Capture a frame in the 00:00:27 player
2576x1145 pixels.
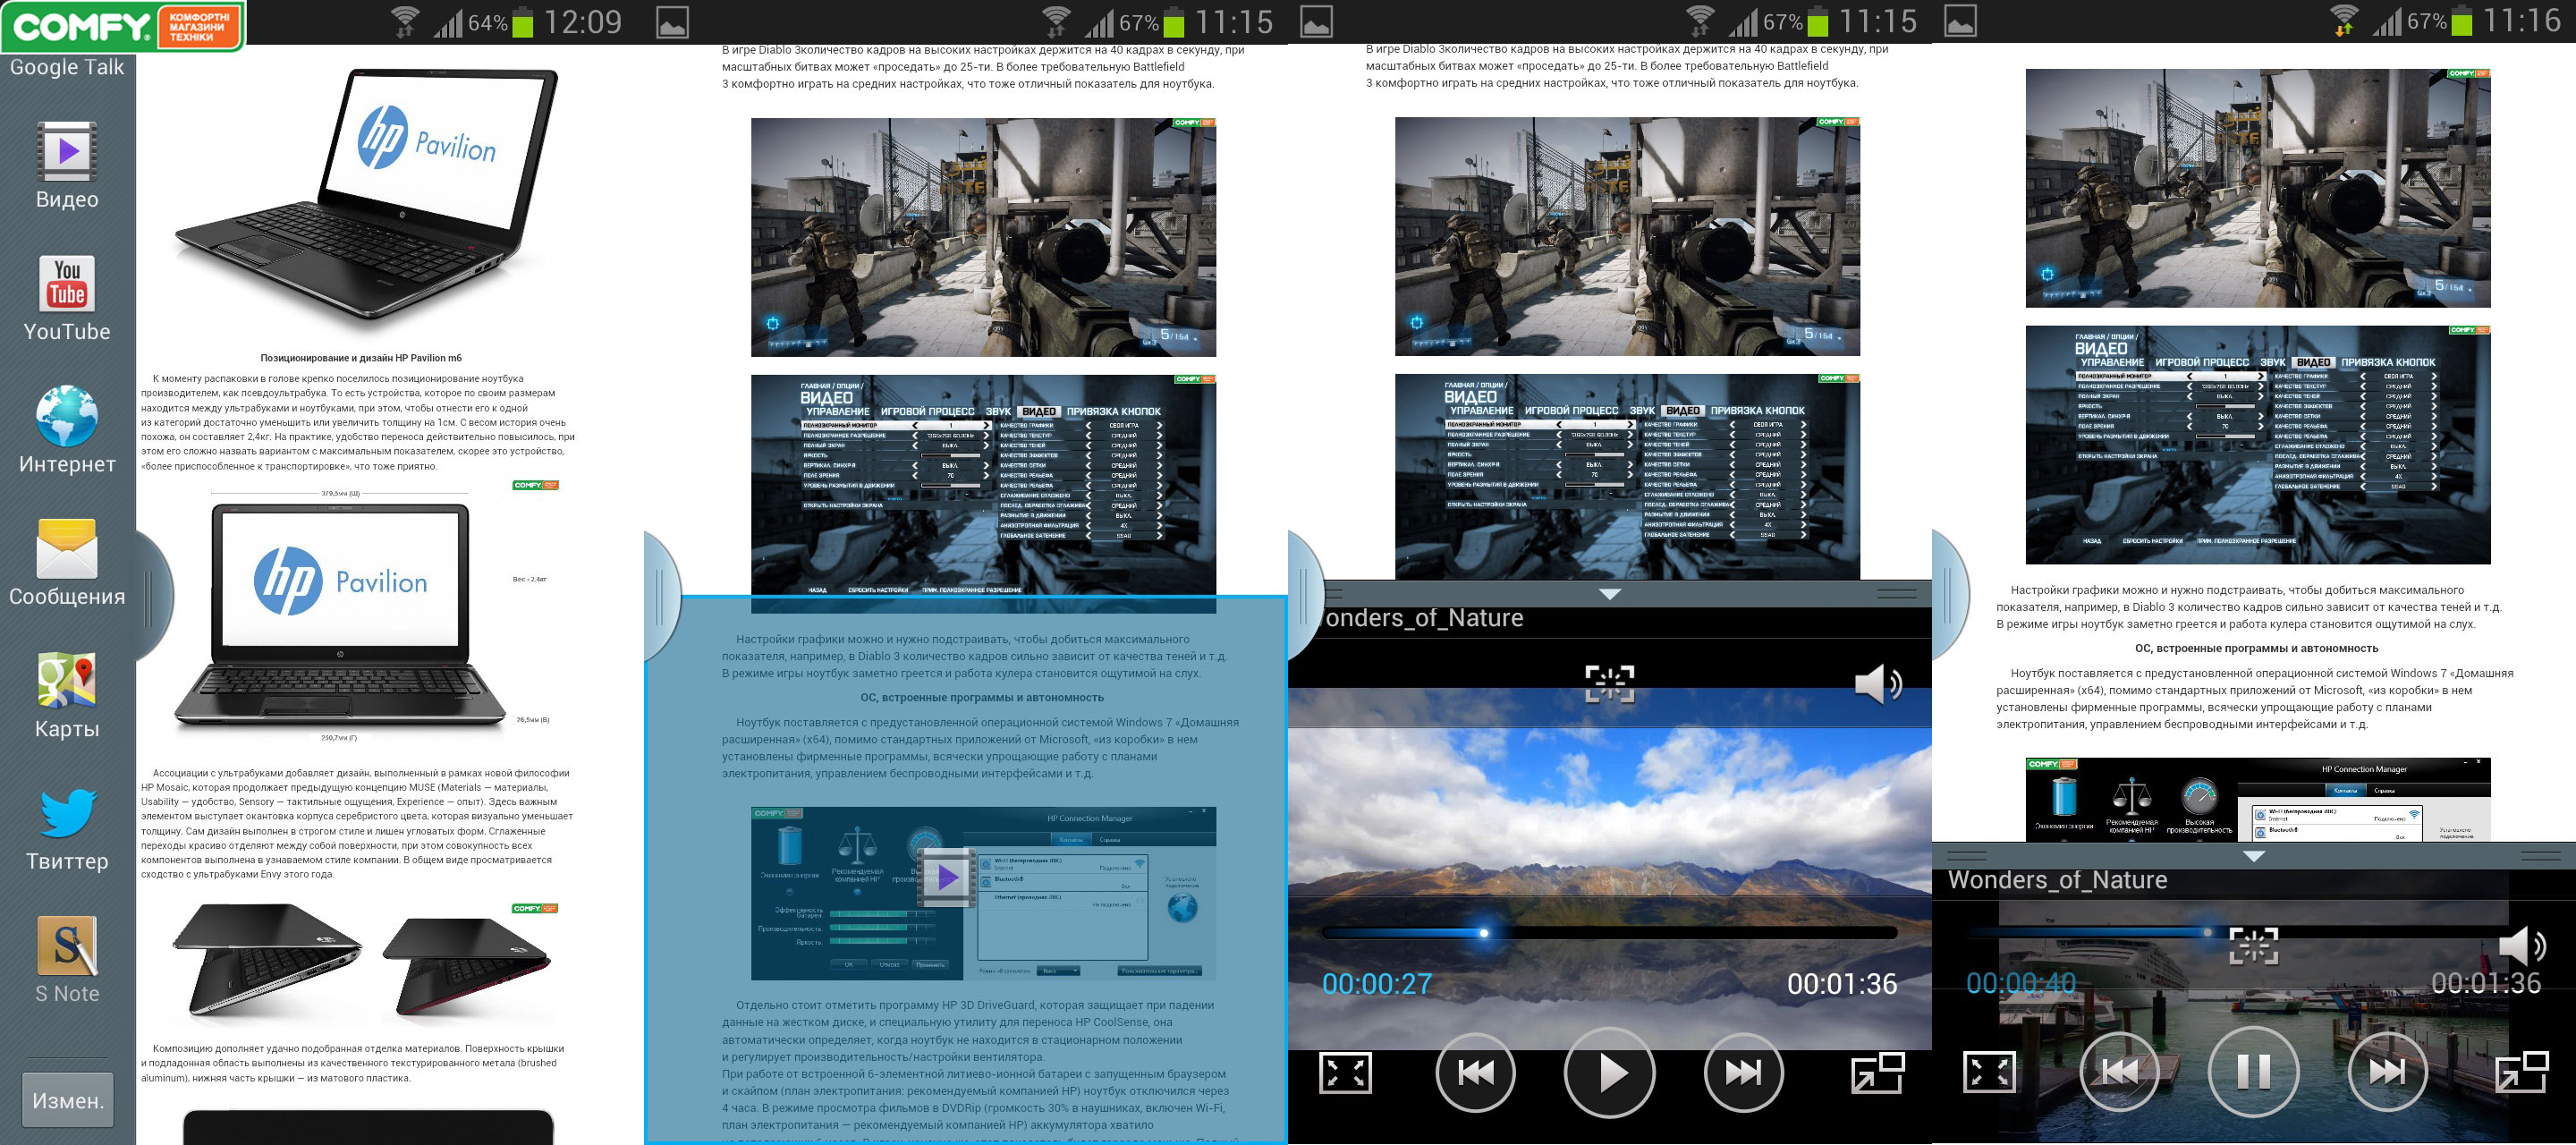1610,685
